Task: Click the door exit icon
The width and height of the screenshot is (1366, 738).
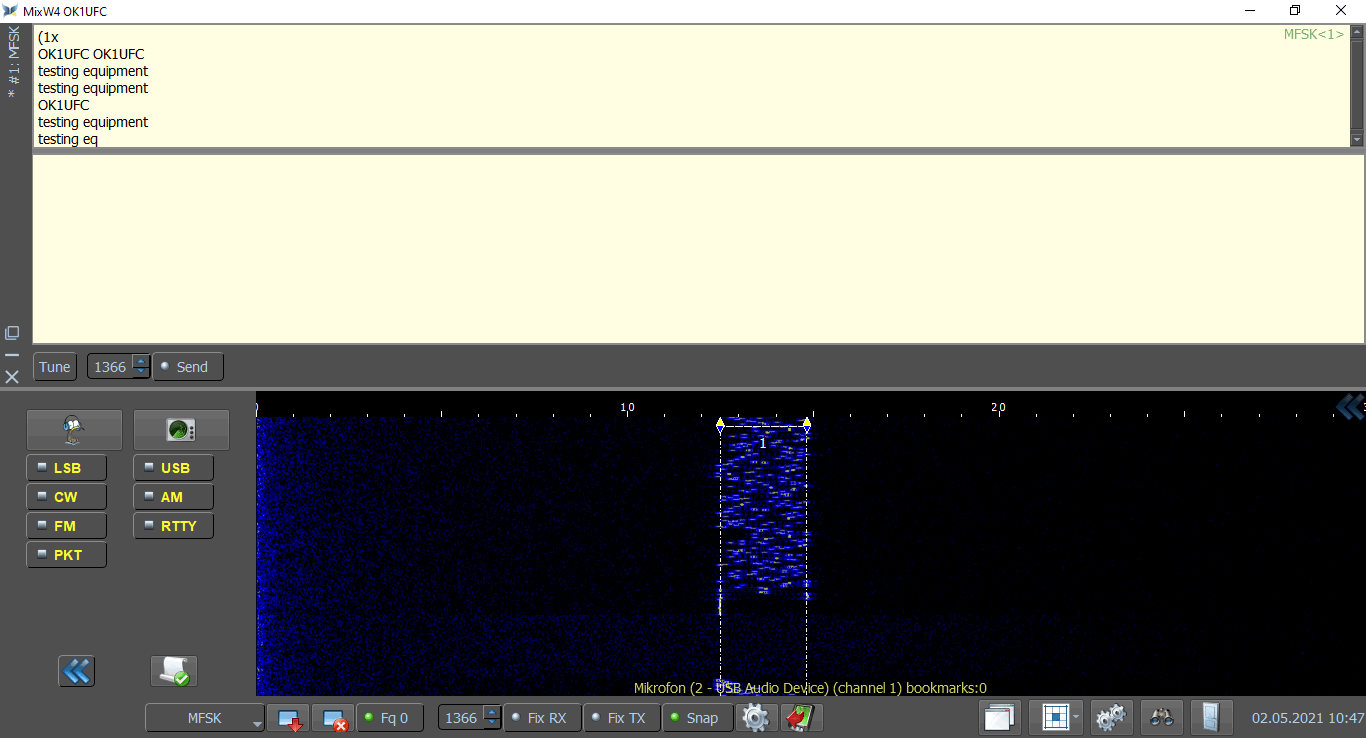Action: (1211, 718)
